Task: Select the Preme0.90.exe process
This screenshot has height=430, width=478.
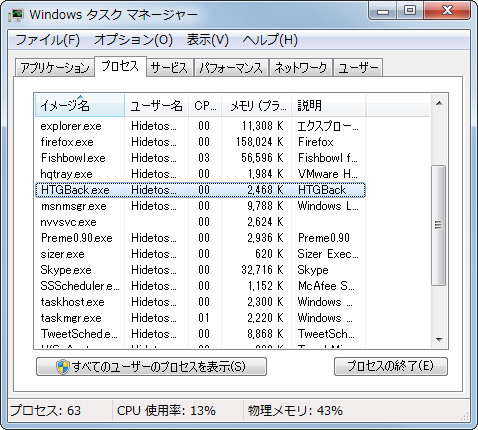Action: pyautogui.click(x=200, y=238)
